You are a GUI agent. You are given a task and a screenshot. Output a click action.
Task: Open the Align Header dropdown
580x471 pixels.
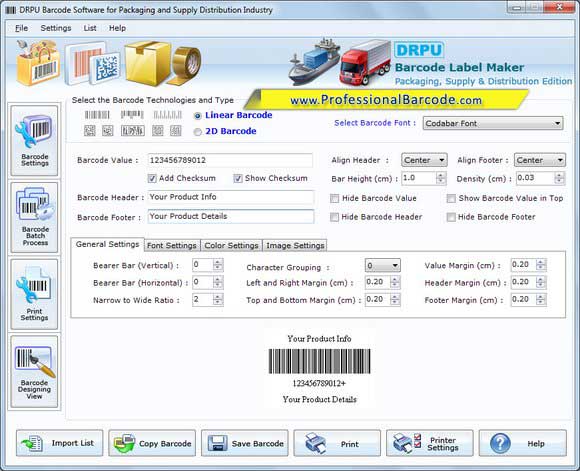424,160
